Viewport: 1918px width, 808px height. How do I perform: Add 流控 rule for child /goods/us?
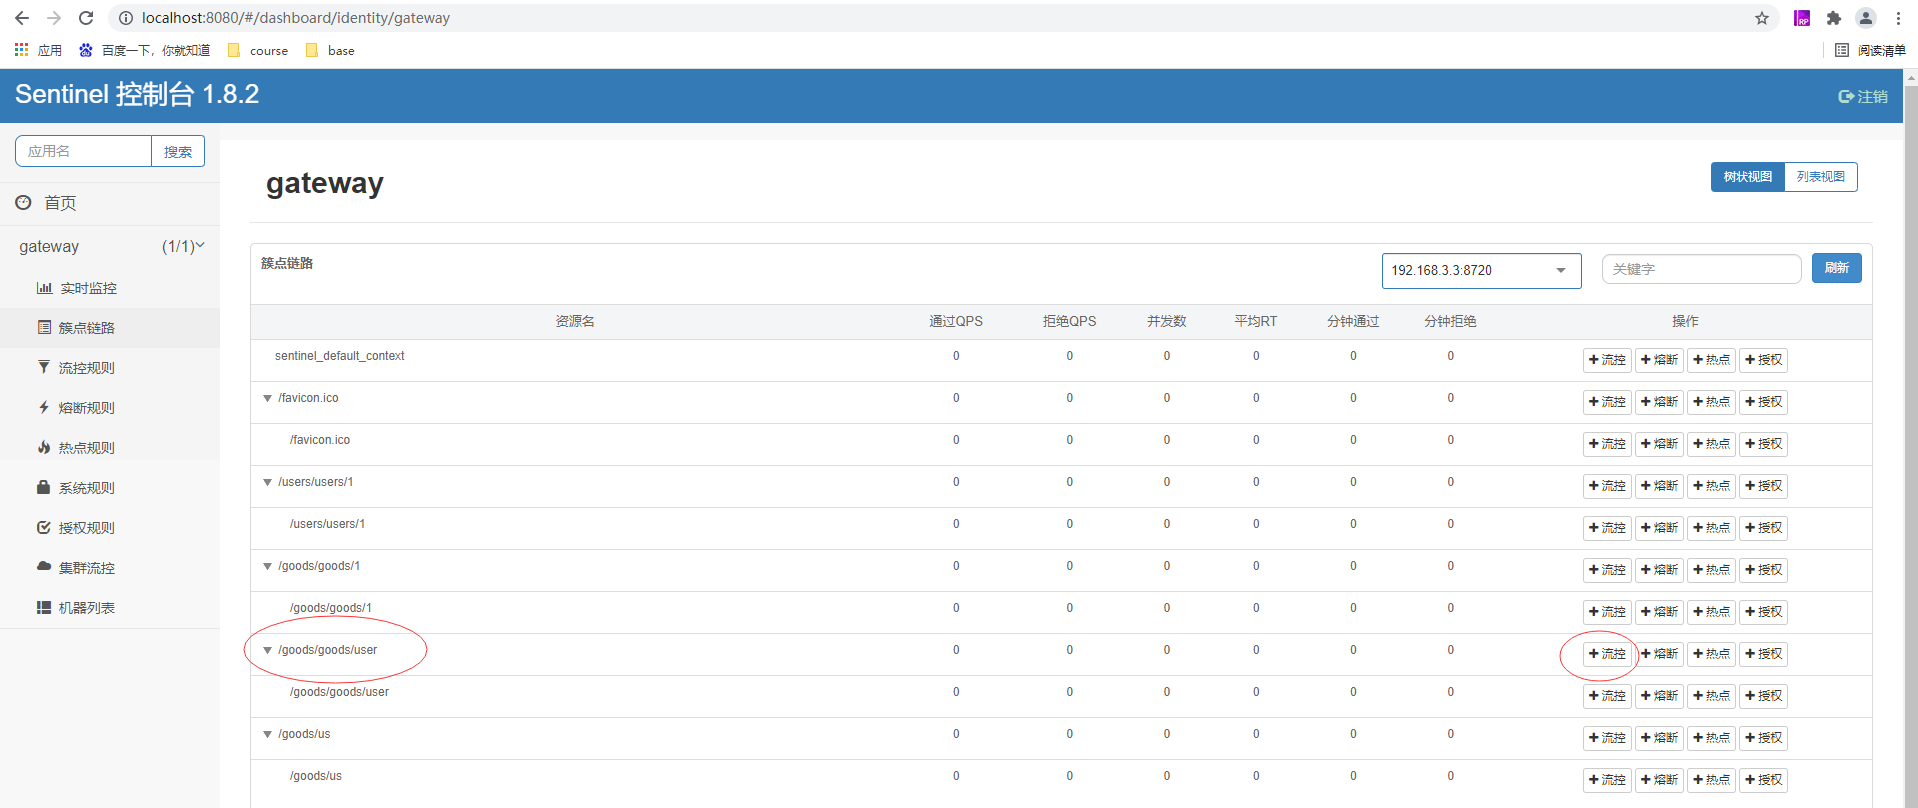1607,780
